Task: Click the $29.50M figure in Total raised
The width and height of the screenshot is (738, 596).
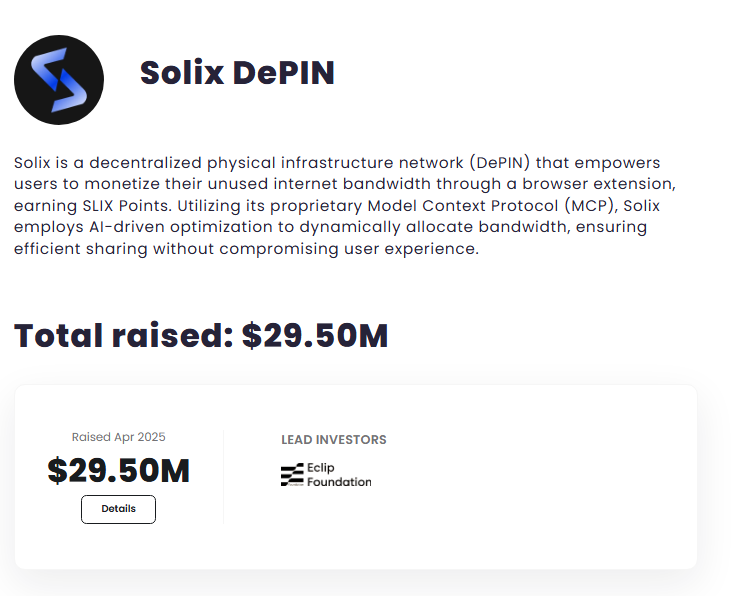Action: tap(315, 336)
